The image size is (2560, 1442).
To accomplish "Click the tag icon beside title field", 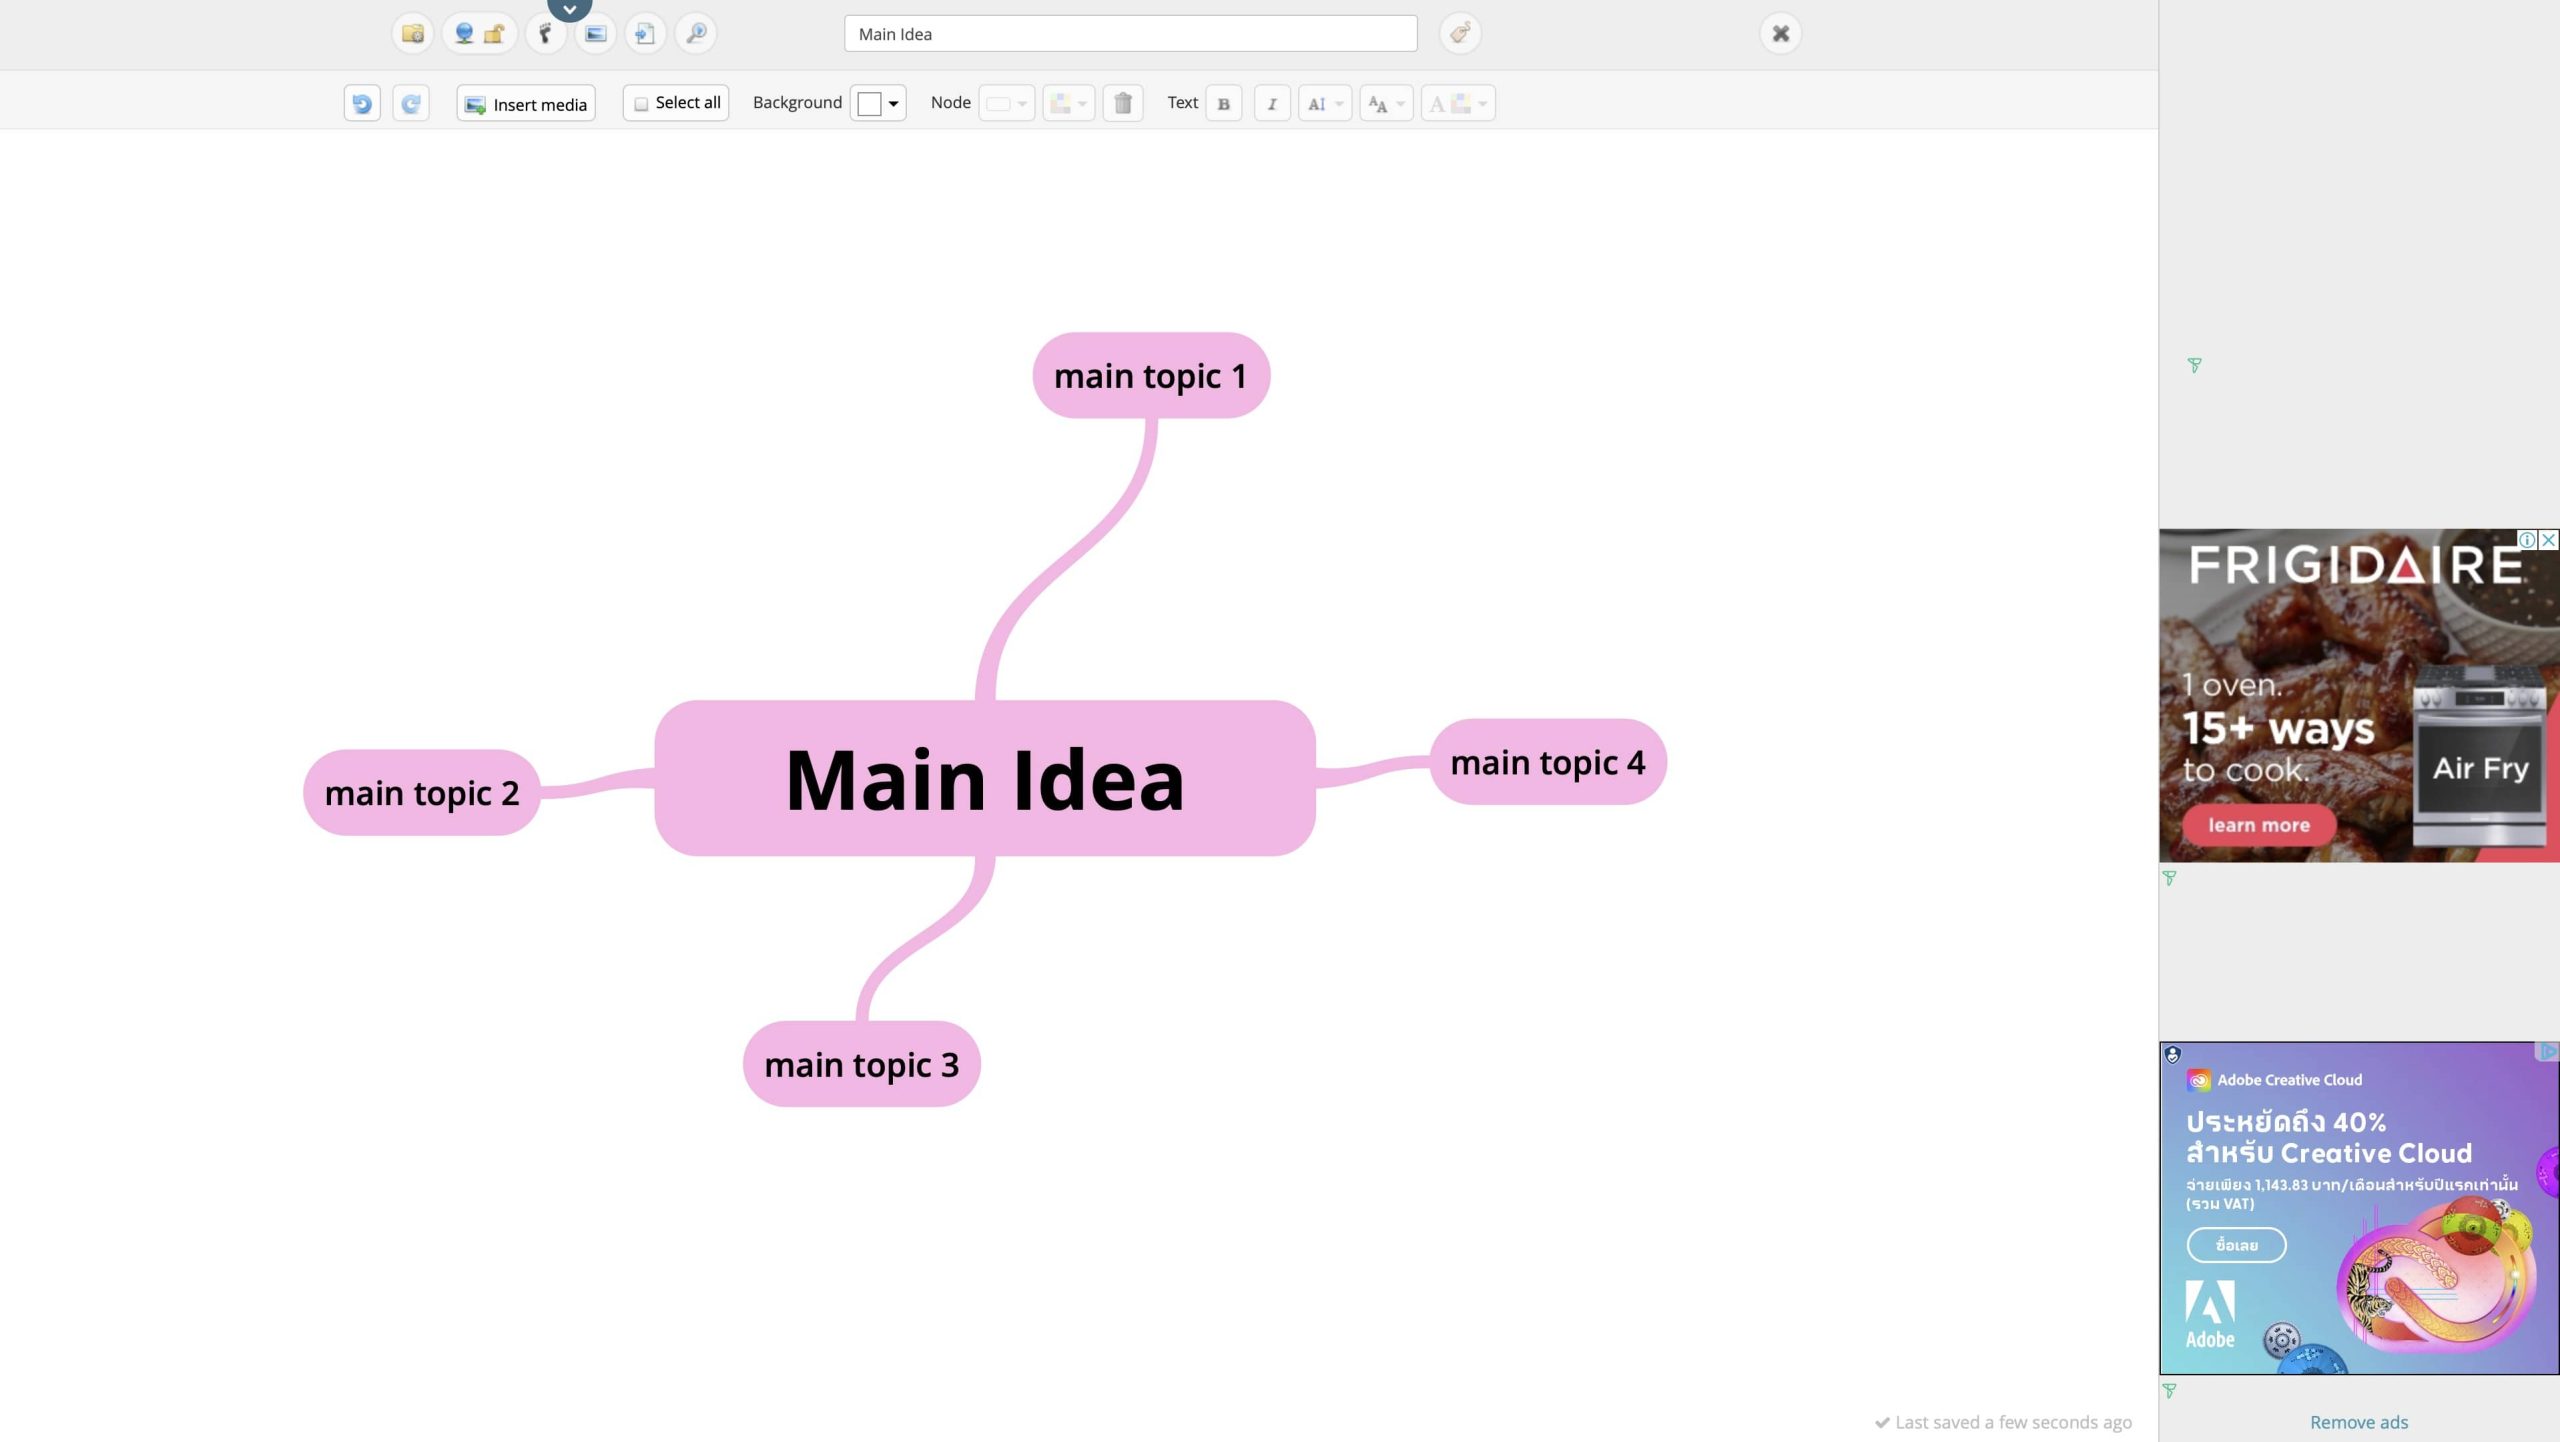I will tap(1460, 34).
